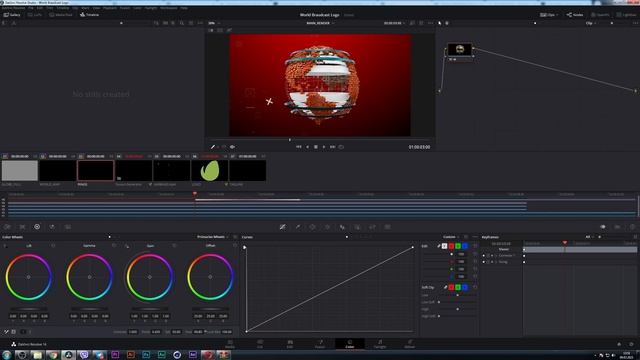Switch to the Deliver page tab
640x360 pixels.
click(409, 344)
